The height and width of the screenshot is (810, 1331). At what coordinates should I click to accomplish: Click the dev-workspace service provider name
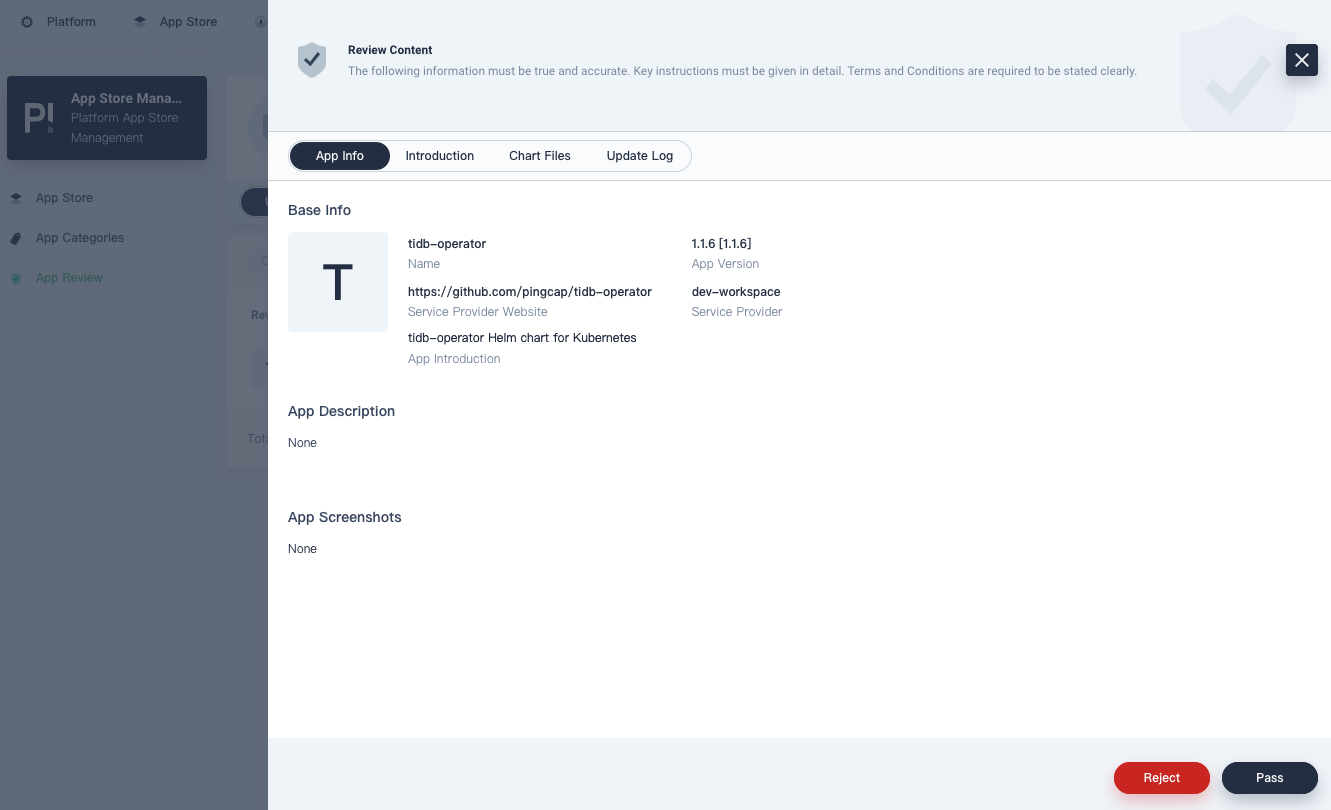coord(736,292)
